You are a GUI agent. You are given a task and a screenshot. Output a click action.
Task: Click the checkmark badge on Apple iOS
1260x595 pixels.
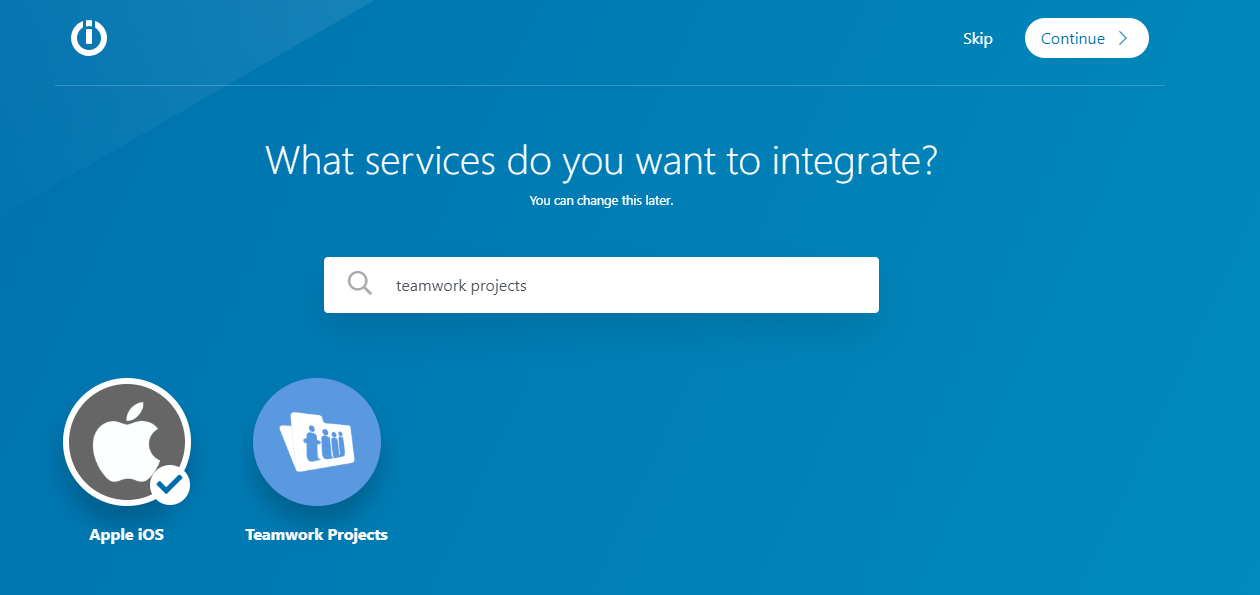(170, 484)
